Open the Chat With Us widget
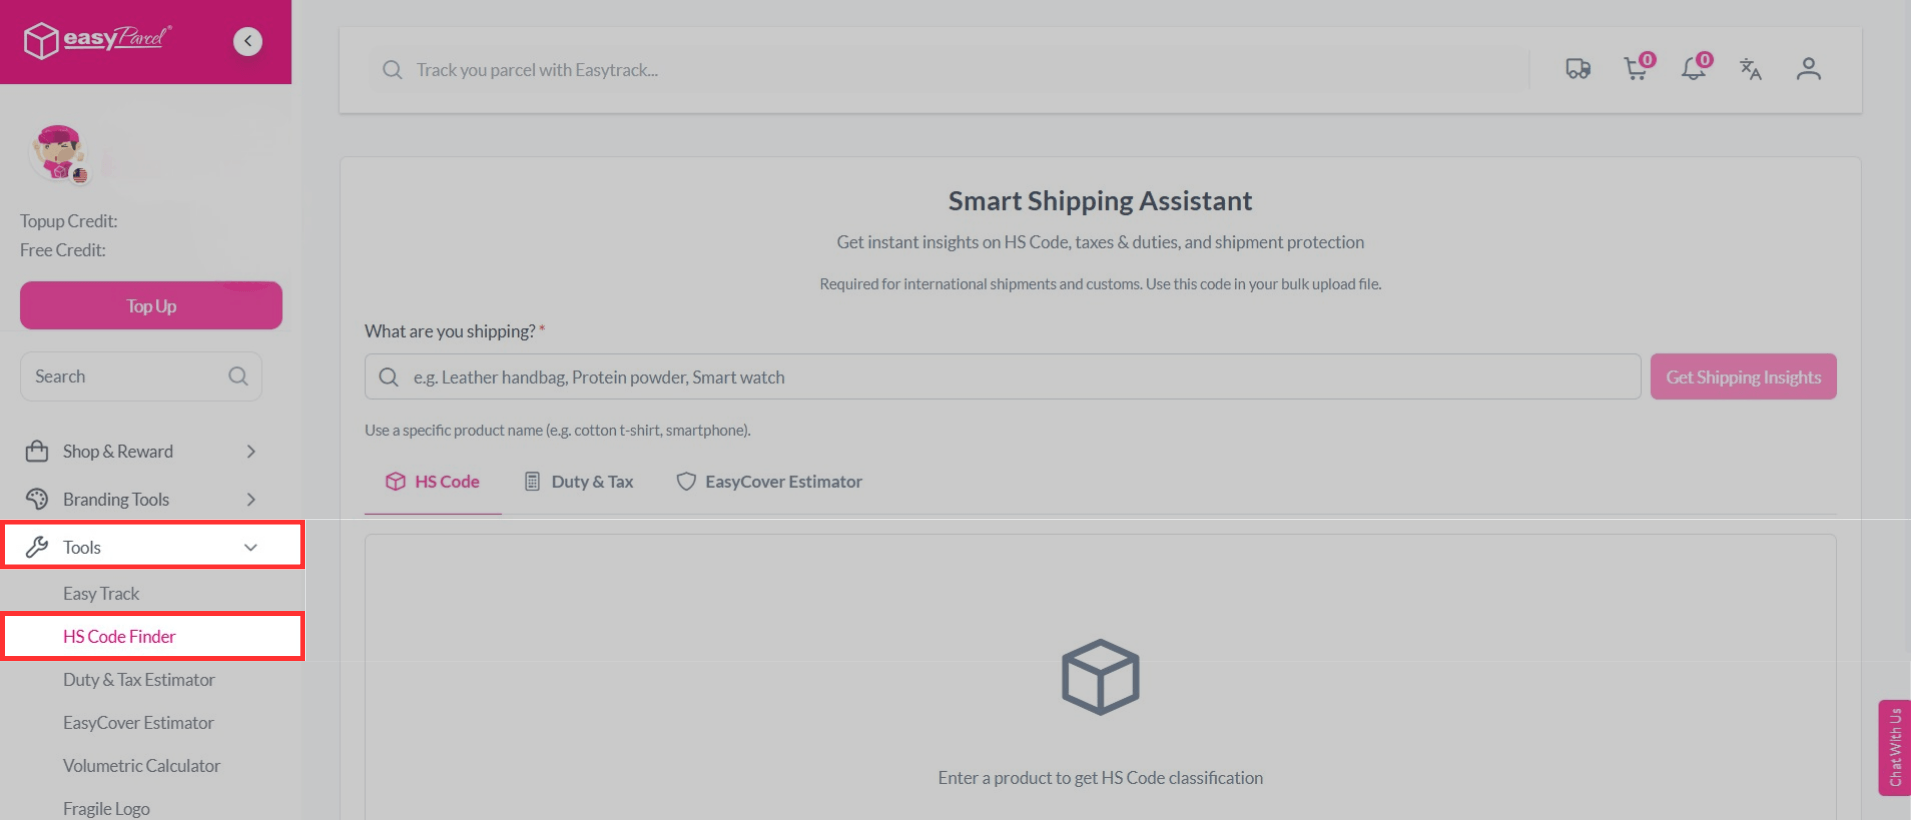This screenshot has height=820, width=1911. point(1894,747)
